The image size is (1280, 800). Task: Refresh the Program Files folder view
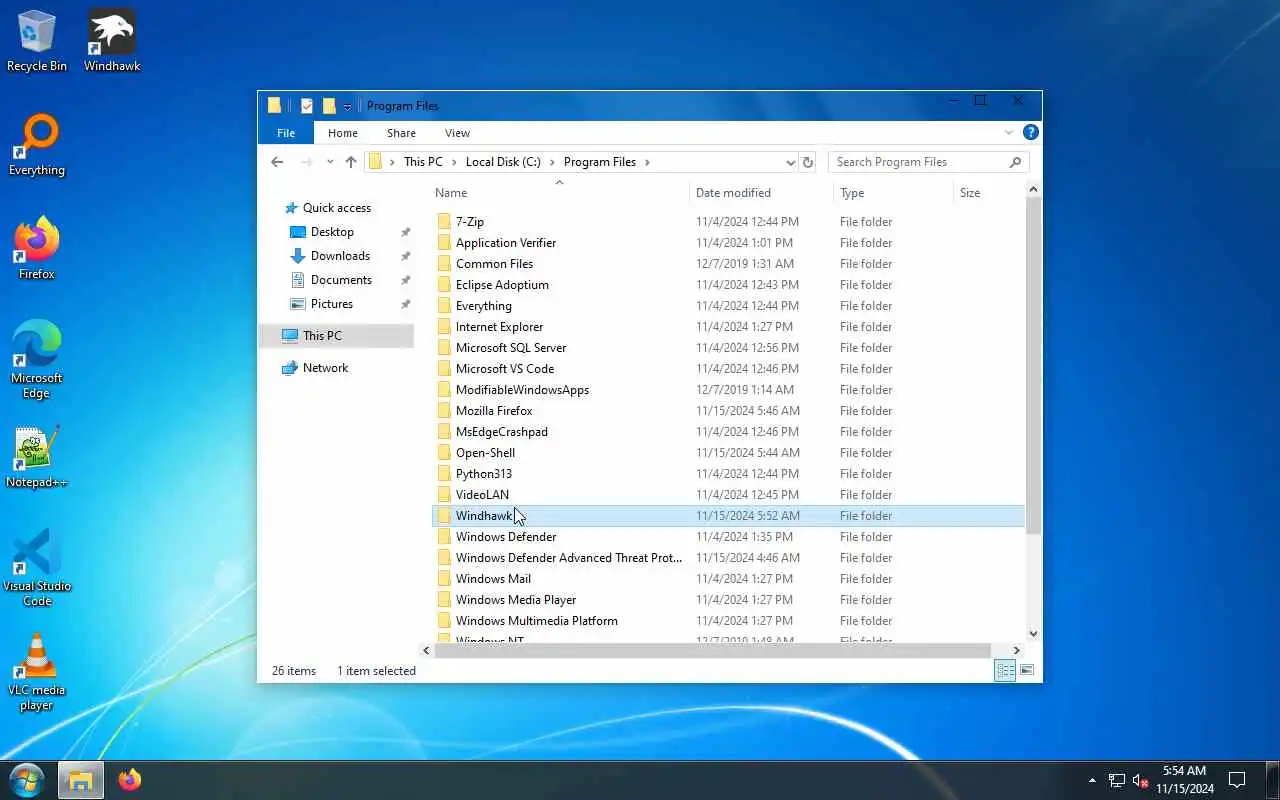point(808,162)
